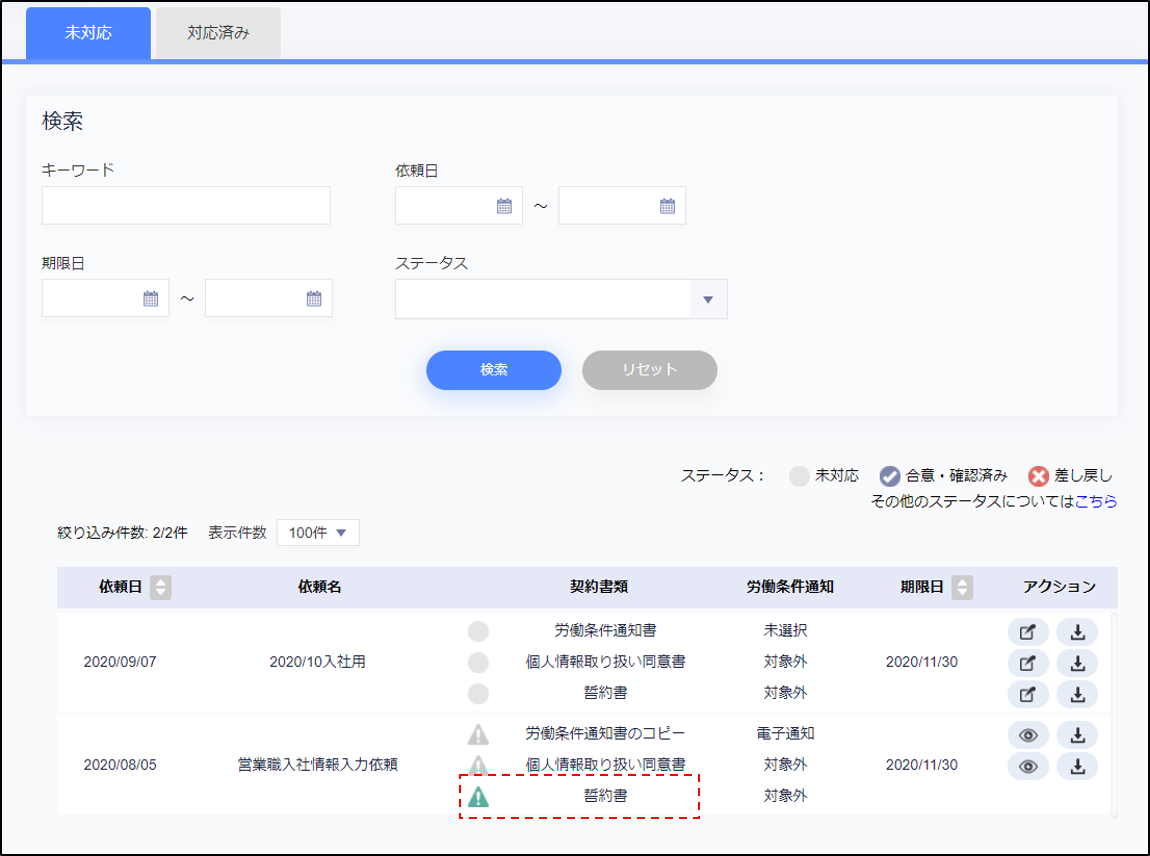Open calendar for 依頼日 start date
The height and width of the screenshot is (856, 1150).
point(504,206)
